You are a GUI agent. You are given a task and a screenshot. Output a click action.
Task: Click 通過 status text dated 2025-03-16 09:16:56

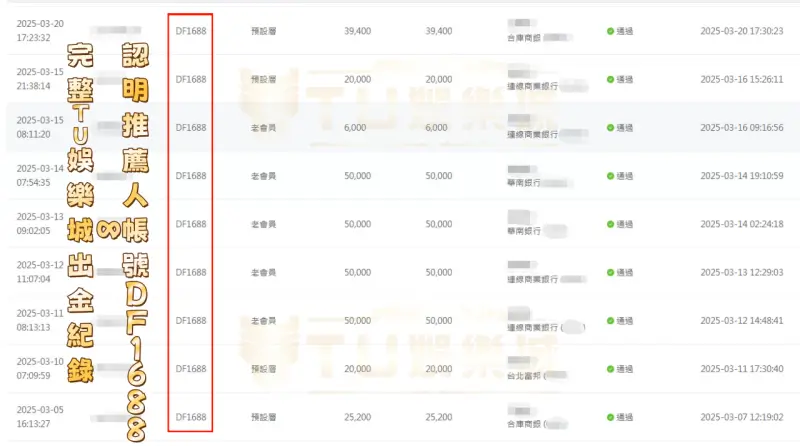(x=625, y=127)
